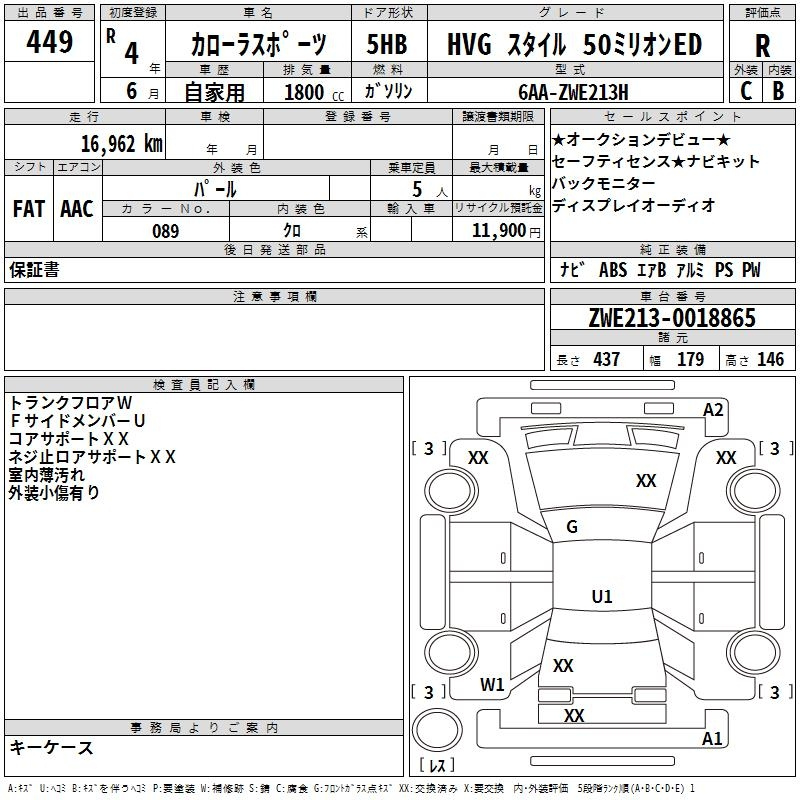This screenshot has height=800, width=800.
Task: Click interior grade B
Action: point(778,91)
